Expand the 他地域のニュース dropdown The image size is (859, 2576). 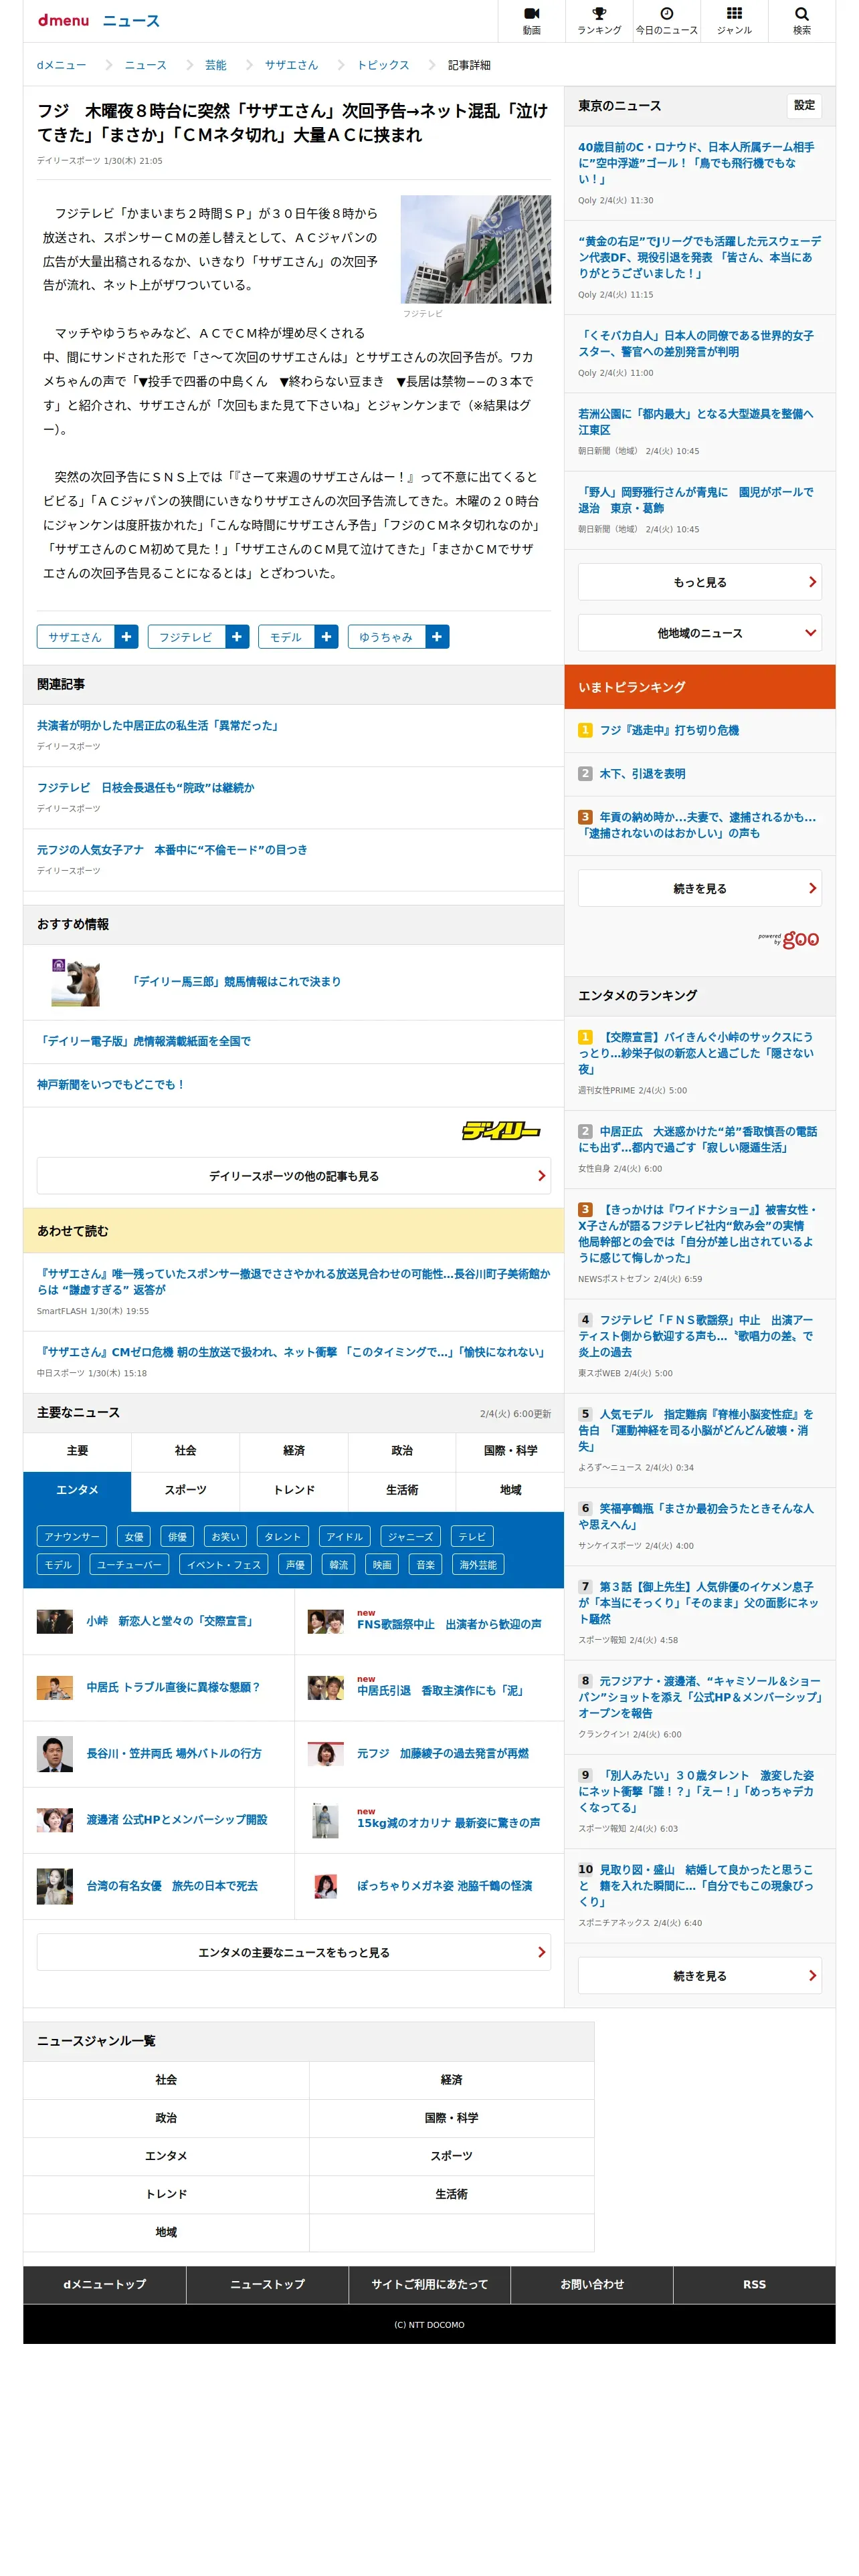coord(699,632)
